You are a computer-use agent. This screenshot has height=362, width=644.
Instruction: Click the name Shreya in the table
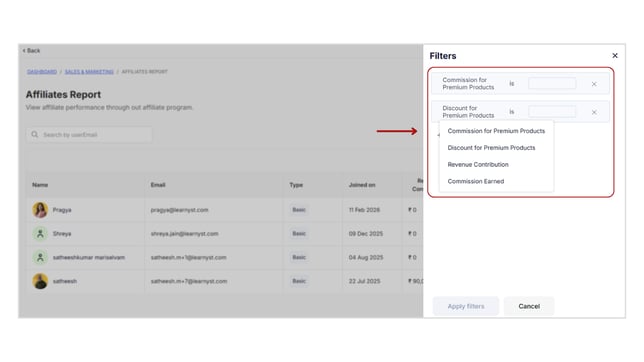[x=62, y=234]
